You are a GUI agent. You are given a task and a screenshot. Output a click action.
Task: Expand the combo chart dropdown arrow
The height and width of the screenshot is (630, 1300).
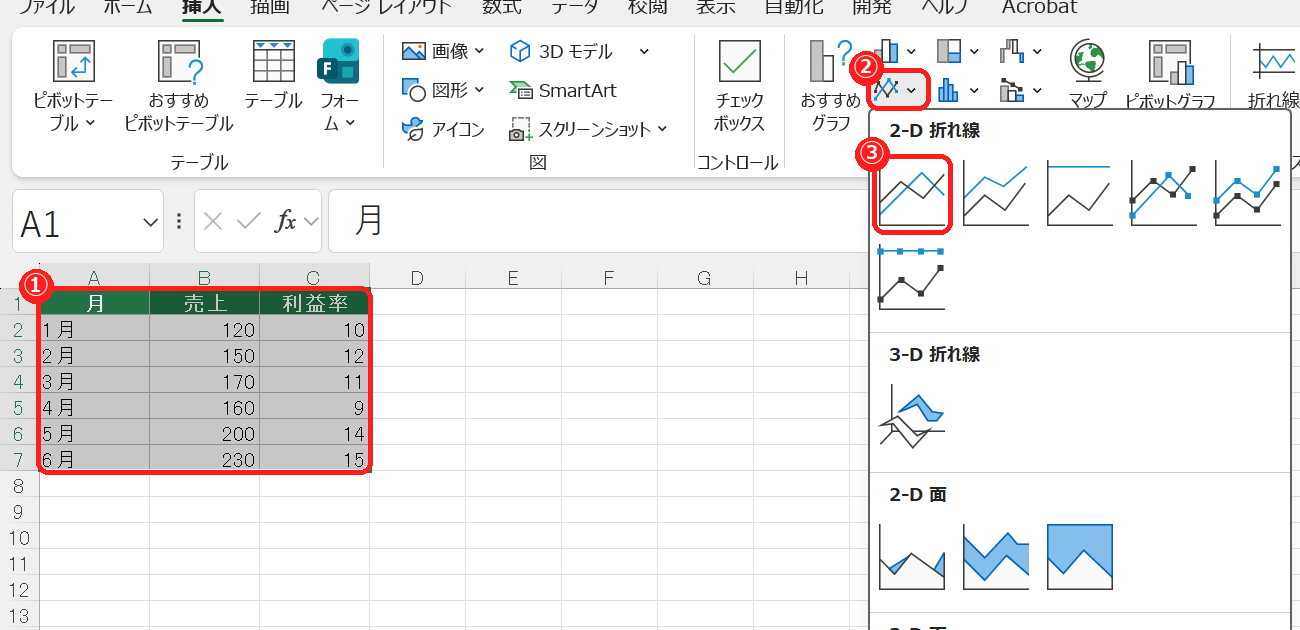tap(1036, 91)
